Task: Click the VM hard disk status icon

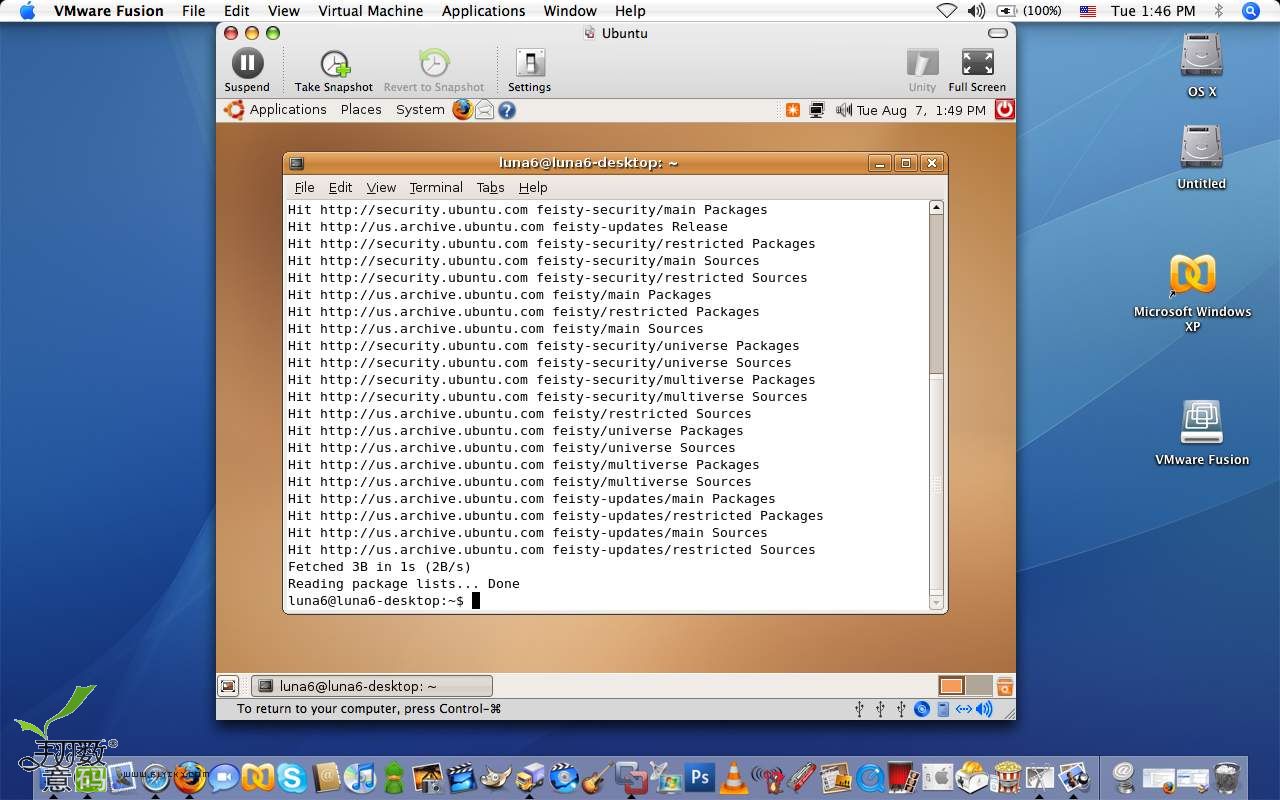Action: pyautogui.click(x=943, y=709)
